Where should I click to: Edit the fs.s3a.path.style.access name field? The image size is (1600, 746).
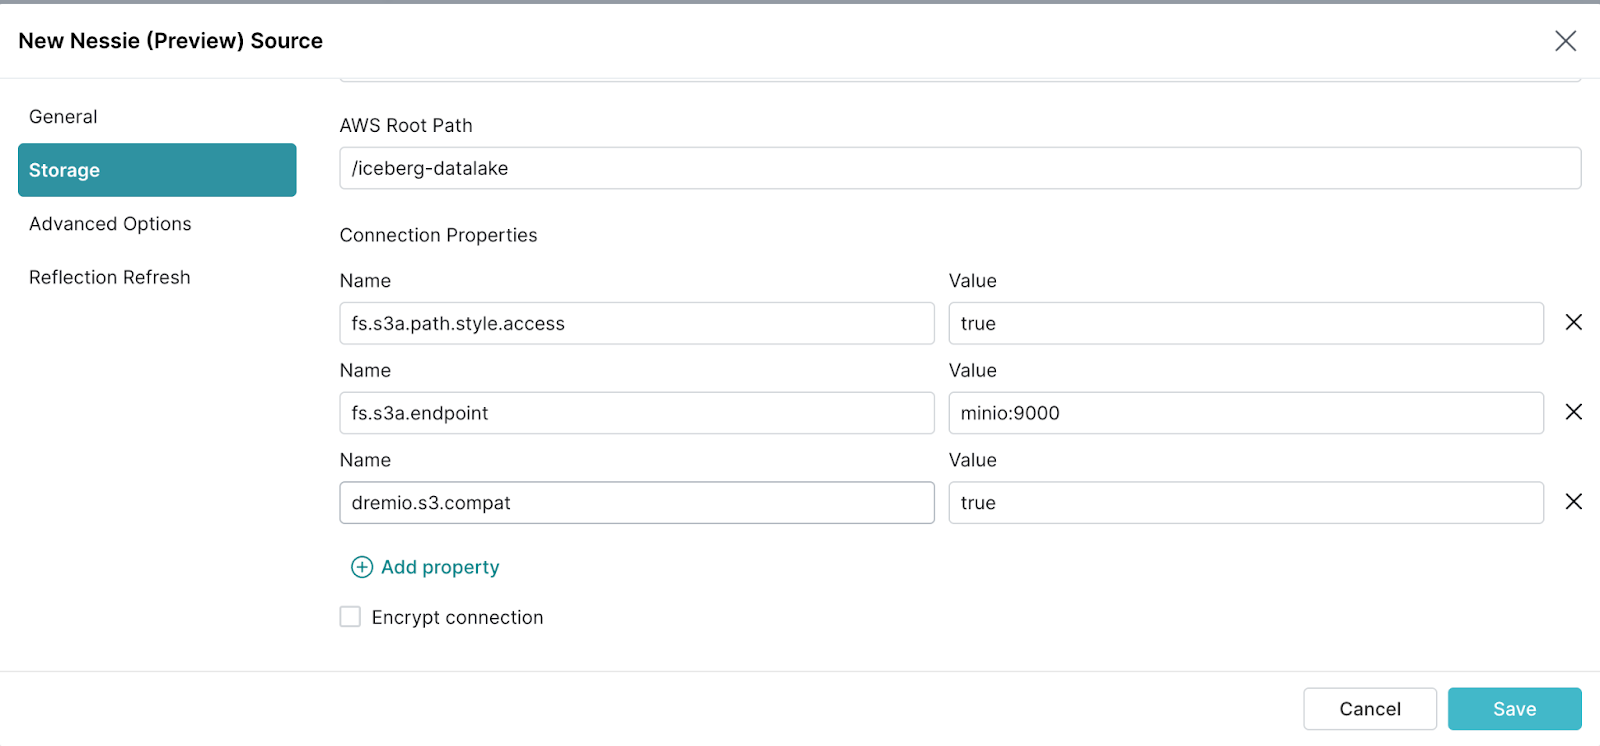[x=637, y=323]
